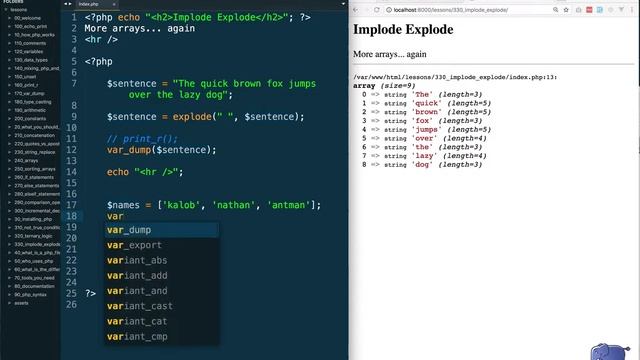Go back in the browser
640x360 pixels.
[356, 10]
